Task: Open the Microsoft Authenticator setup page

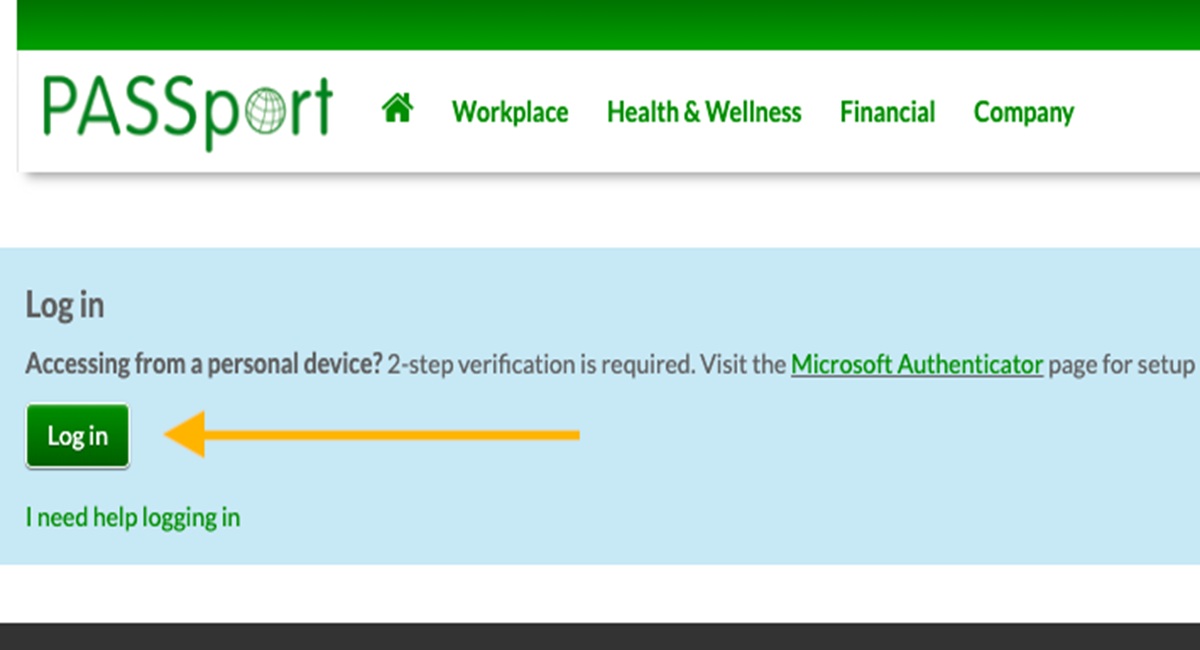Action: [917, 364]
